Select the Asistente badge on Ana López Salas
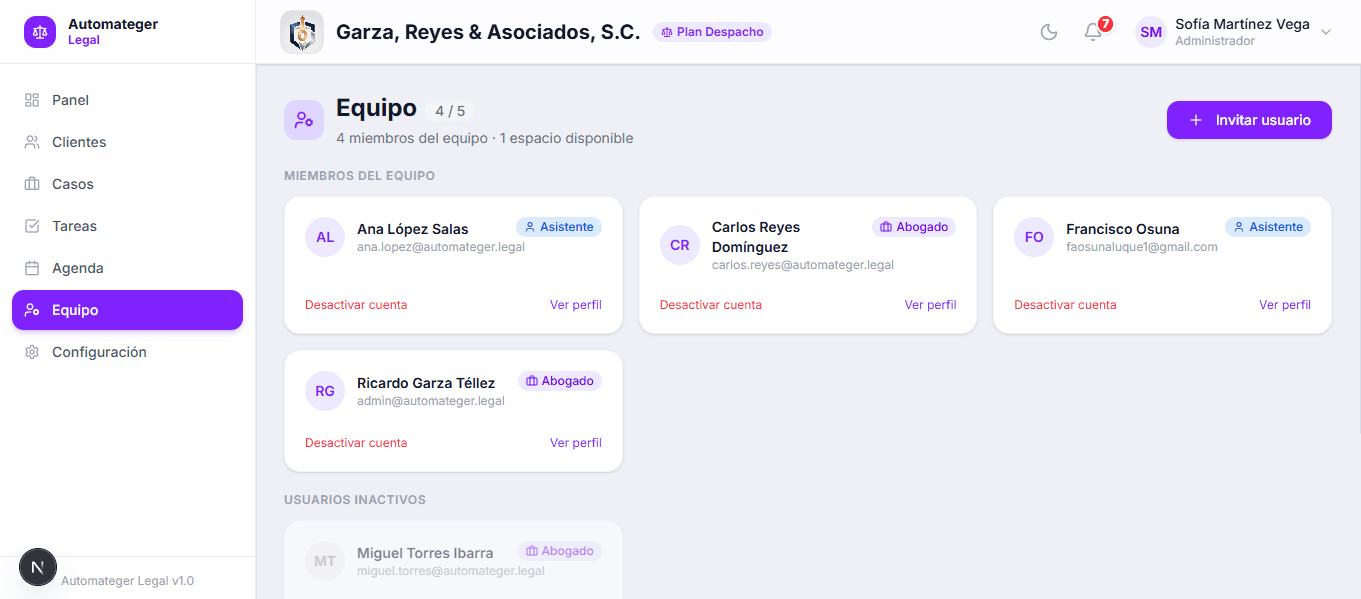1361x599 pixels. pos(559,226)
